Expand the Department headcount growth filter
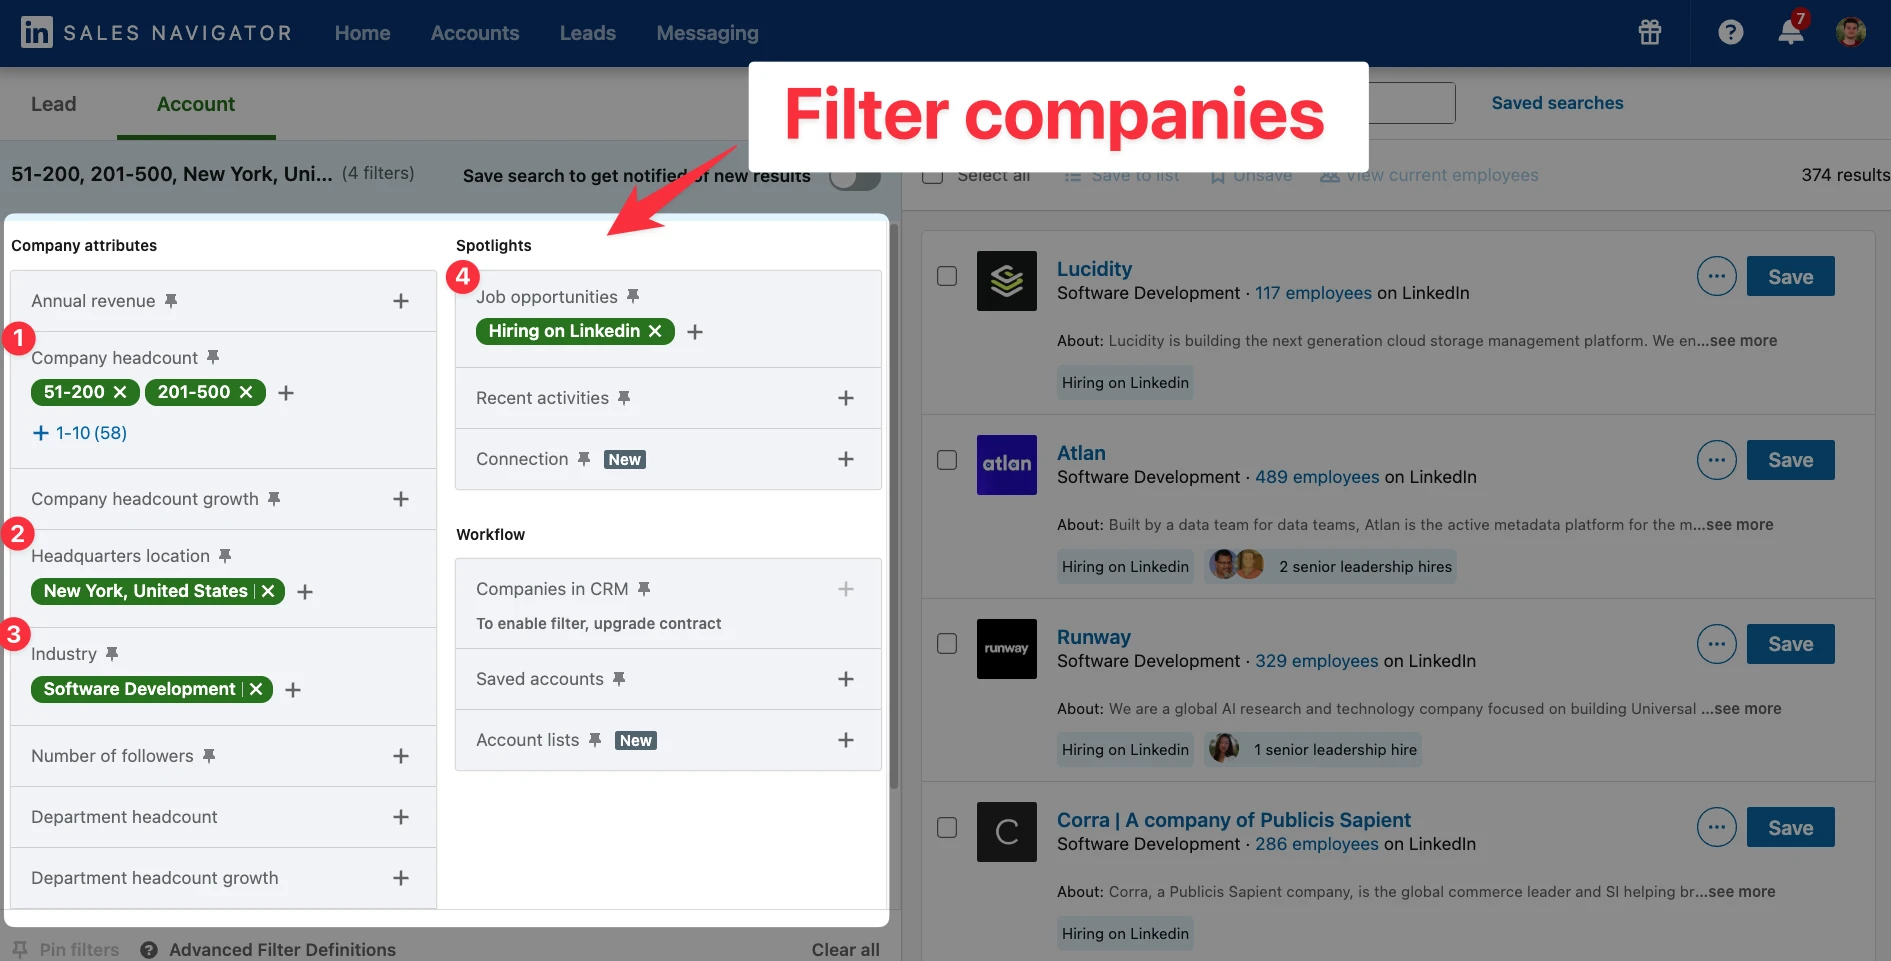 401,878
